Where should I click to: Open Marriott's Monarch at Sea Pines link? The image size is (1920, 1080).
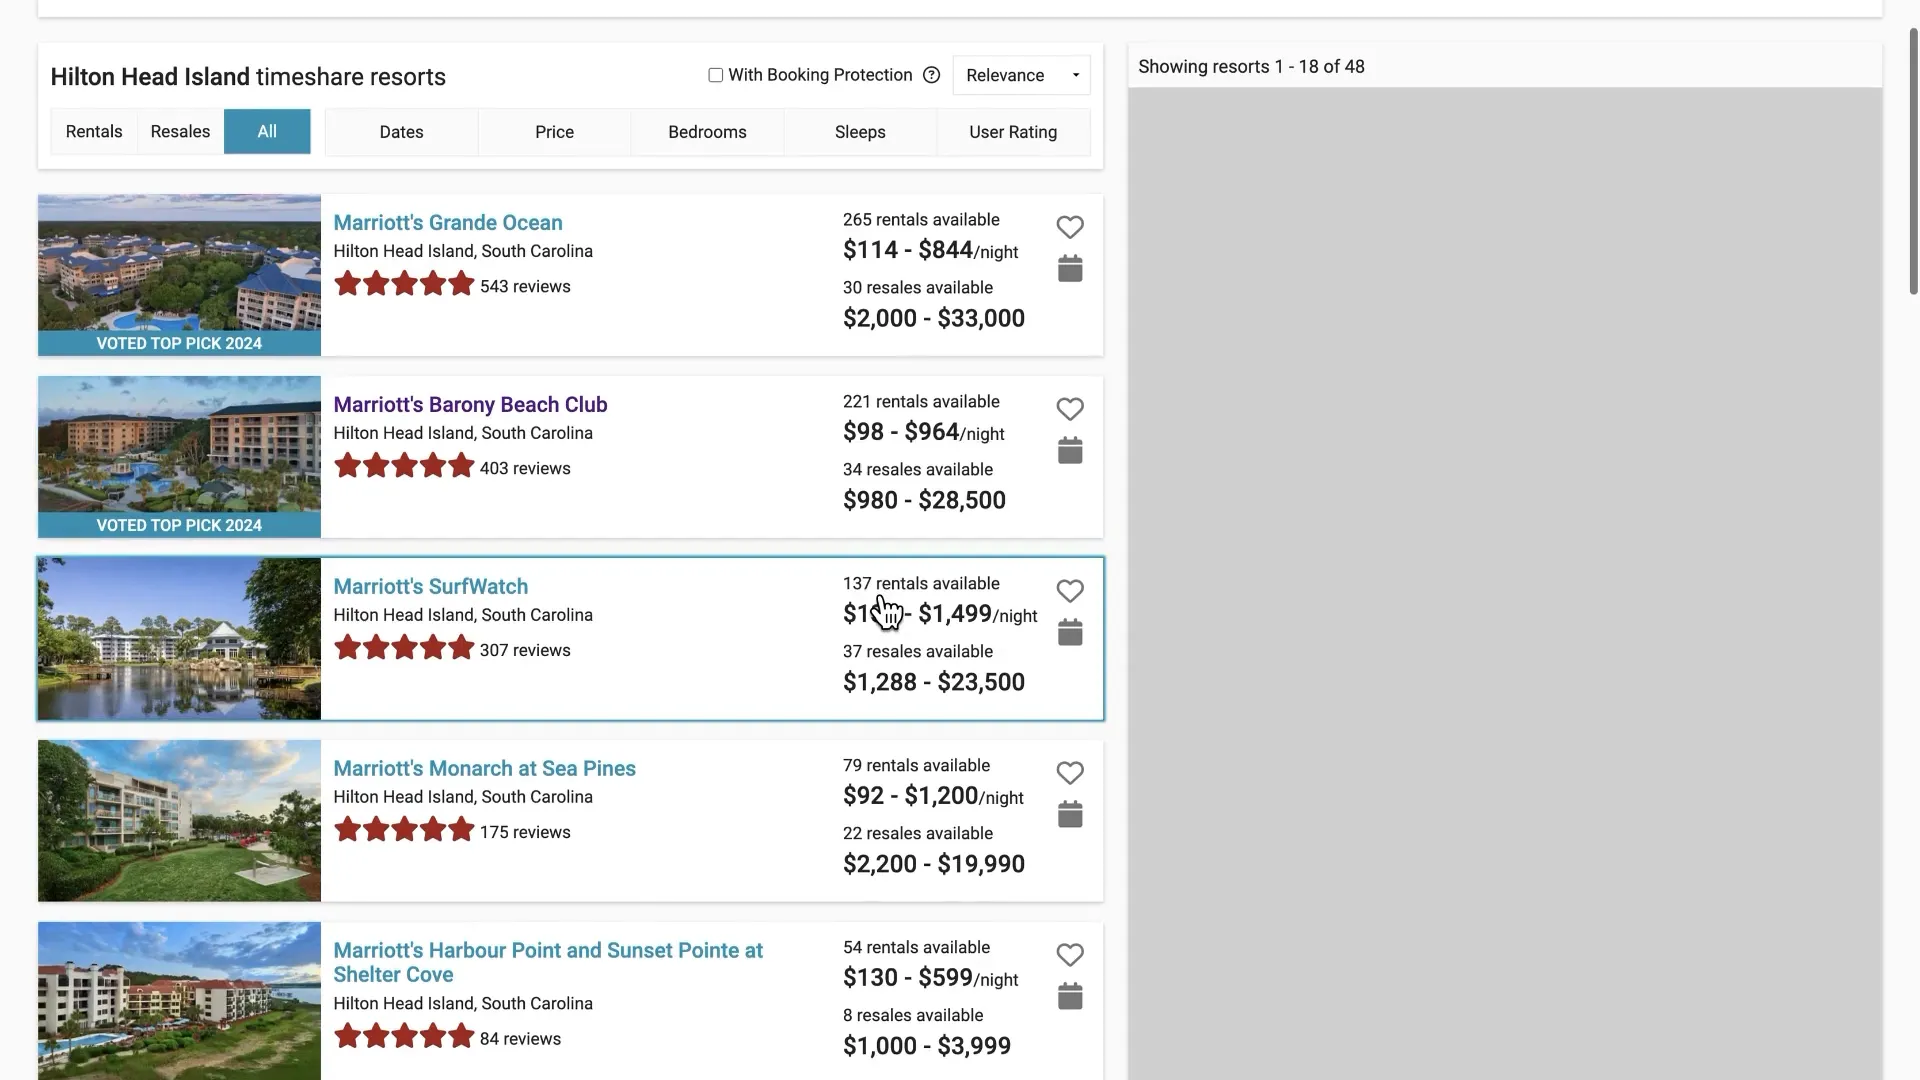484,769
